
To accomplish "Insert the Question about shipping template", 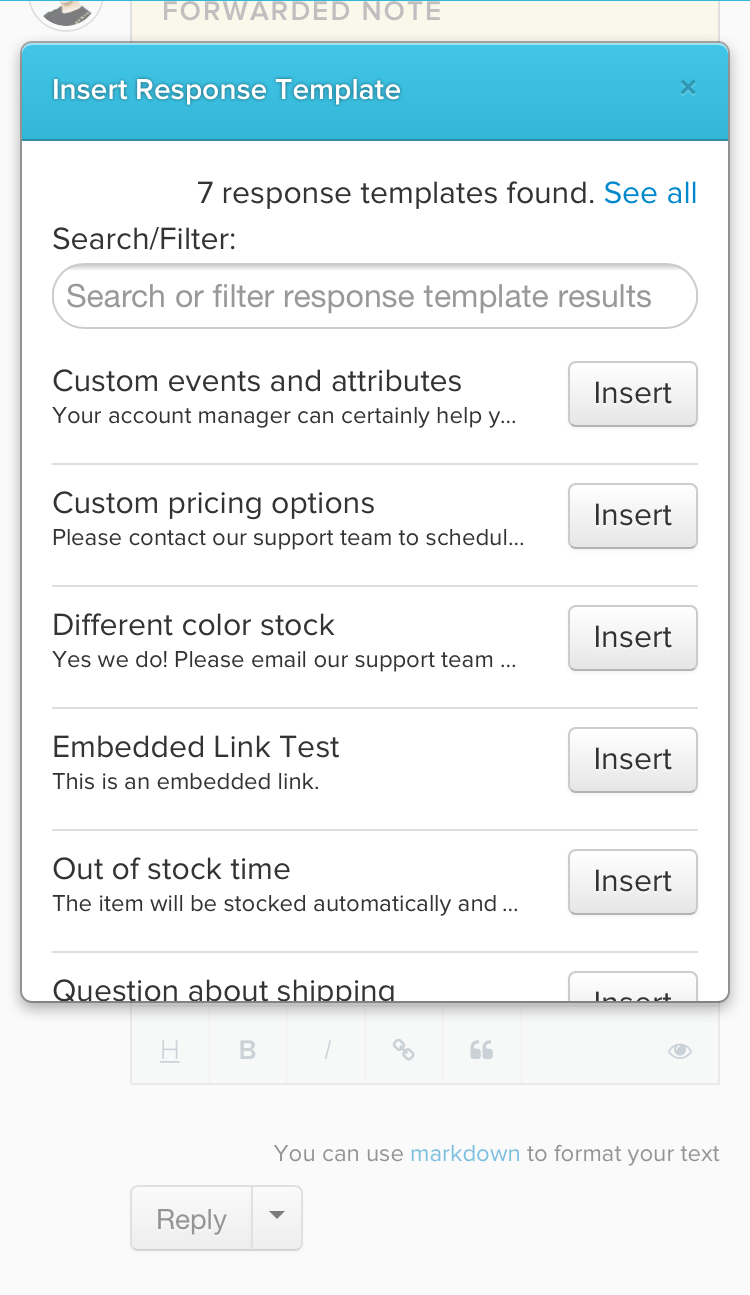I will pyautogui.click(x=632, y=990).
